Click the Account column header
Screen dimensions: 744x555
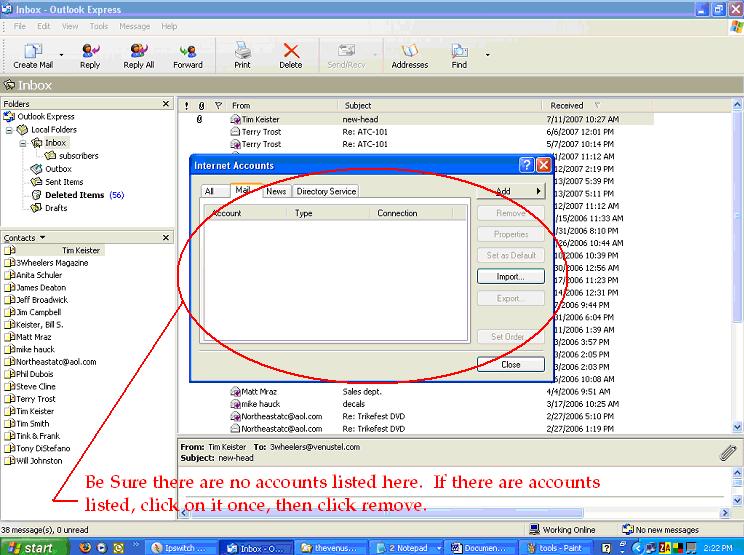point(245,213)
